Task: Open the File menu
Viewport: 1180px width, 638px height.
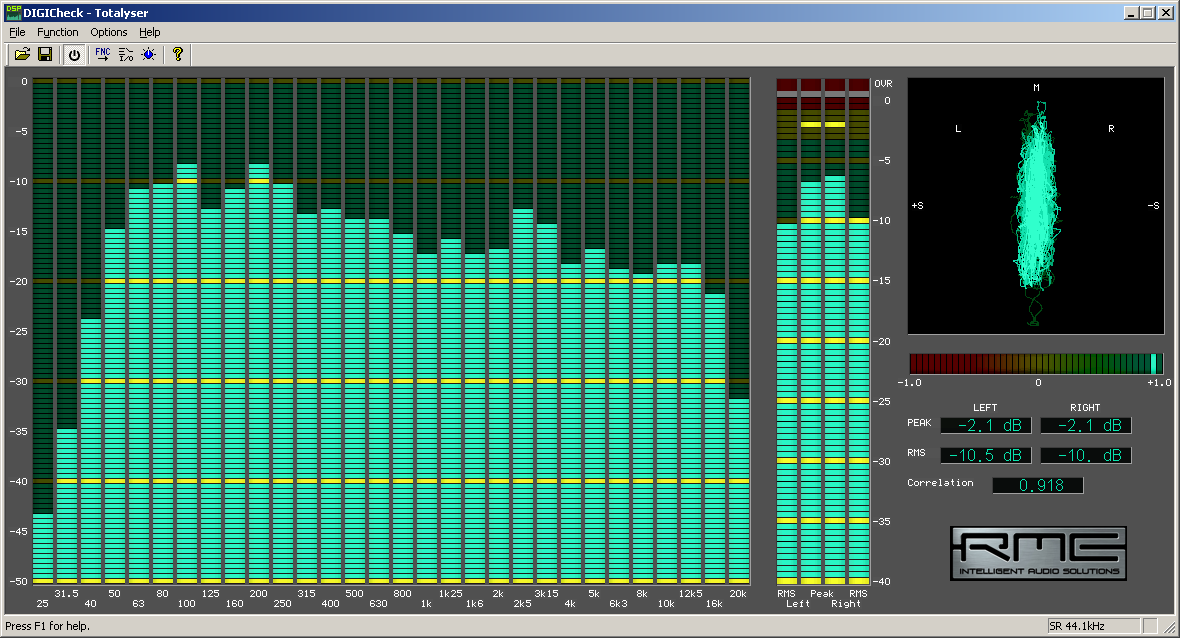Action: click(x=17, y=32)
